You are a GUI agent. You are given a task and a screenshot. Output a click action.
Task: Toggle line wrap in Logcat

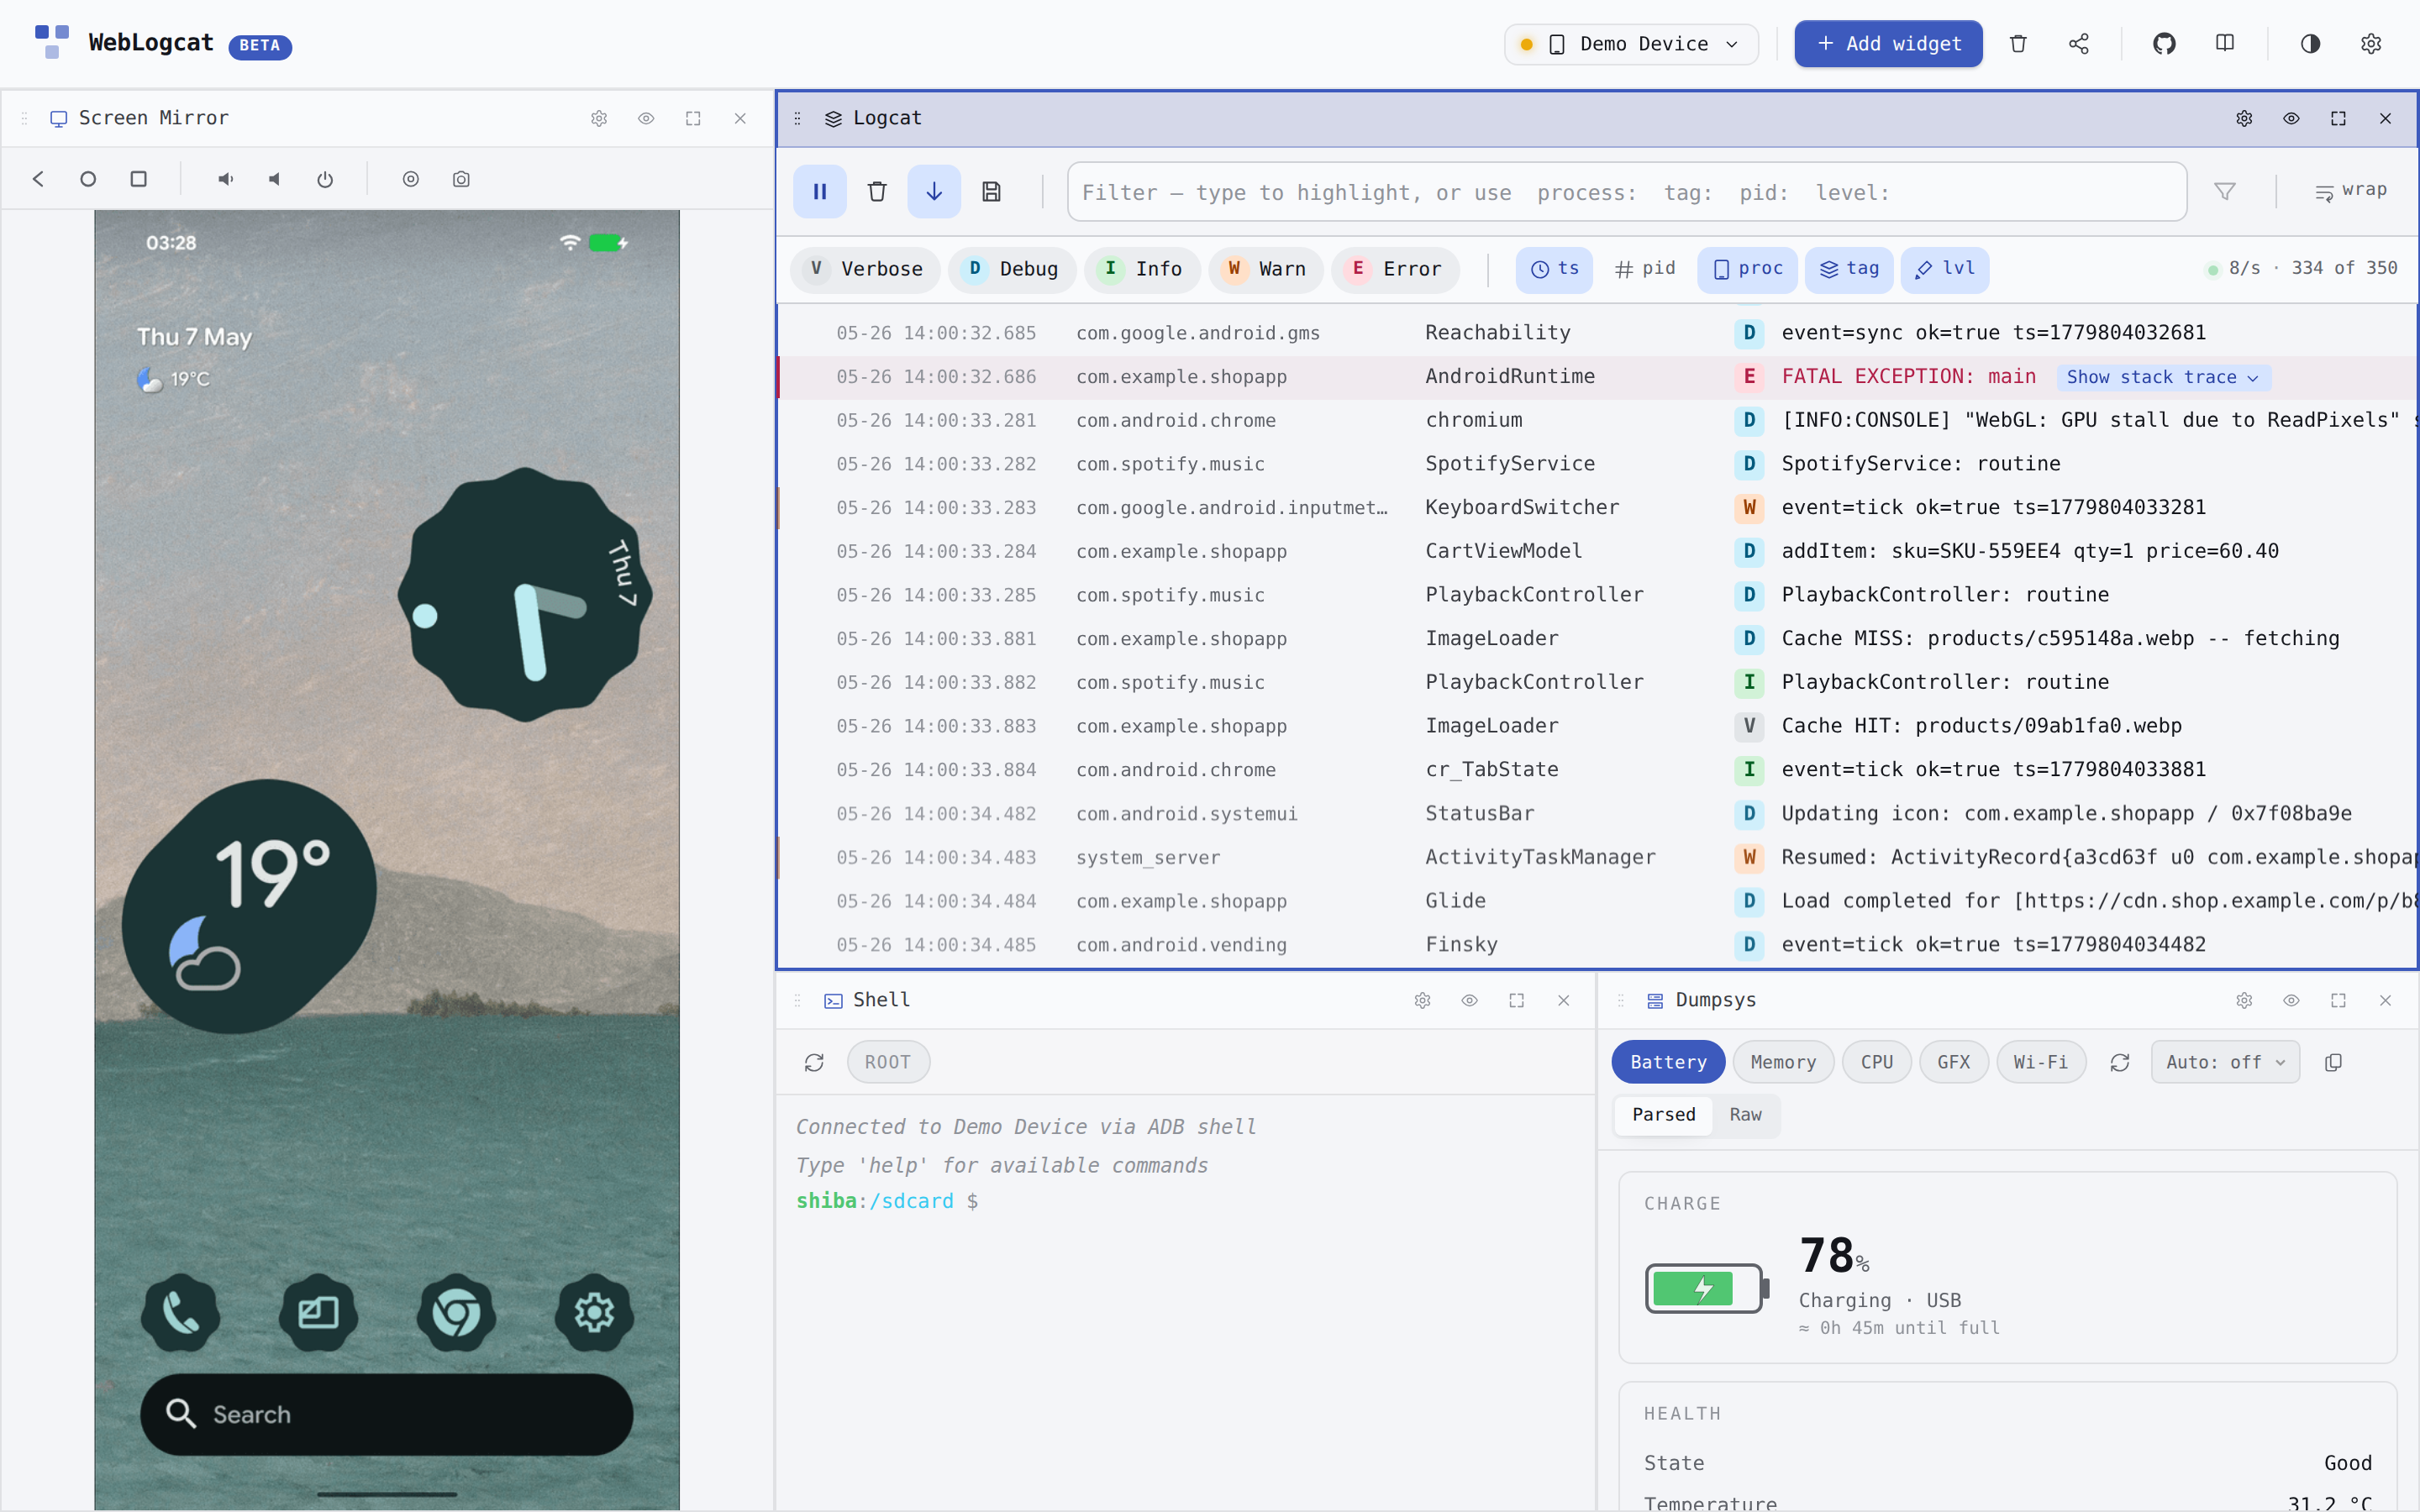pos(2351,191)
